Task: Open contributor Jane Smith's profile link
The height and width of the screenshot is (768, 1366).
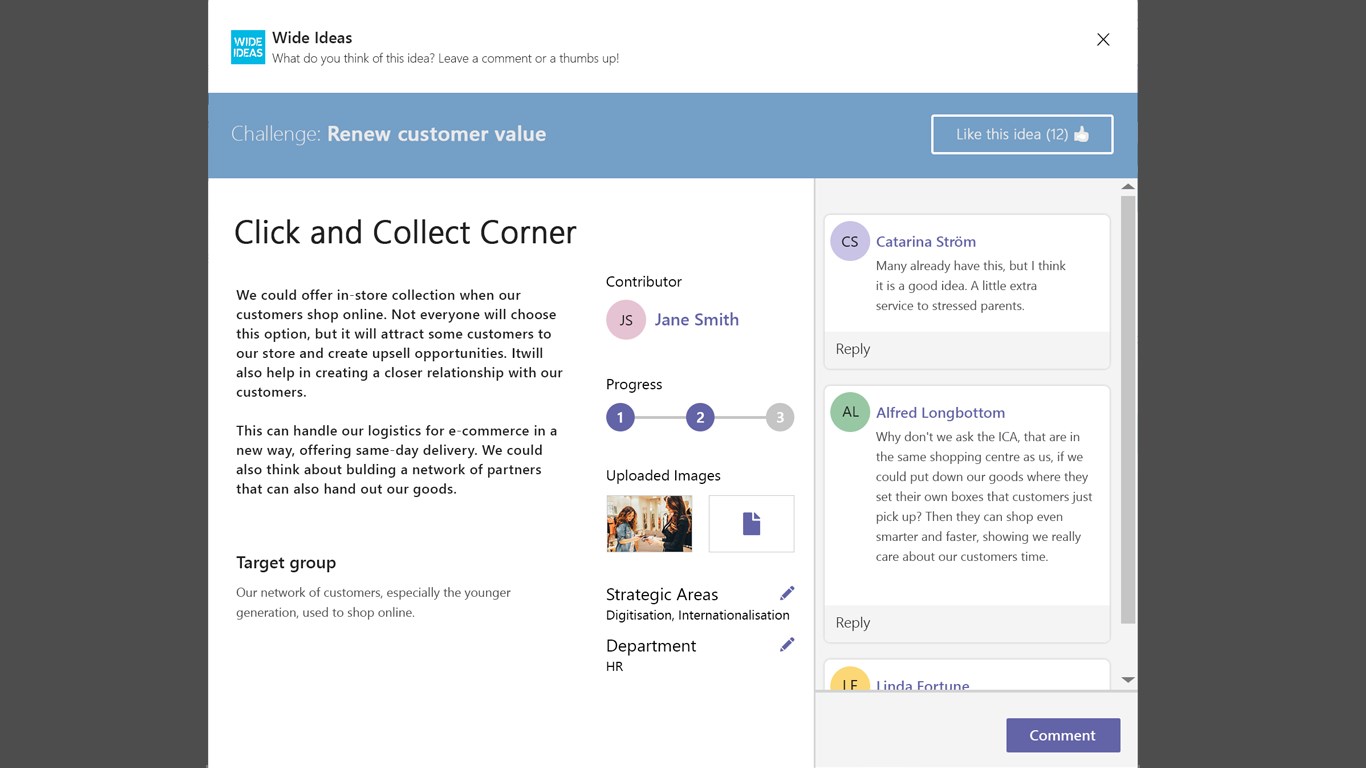Action: pyautogui.click(x=696, y=320)
